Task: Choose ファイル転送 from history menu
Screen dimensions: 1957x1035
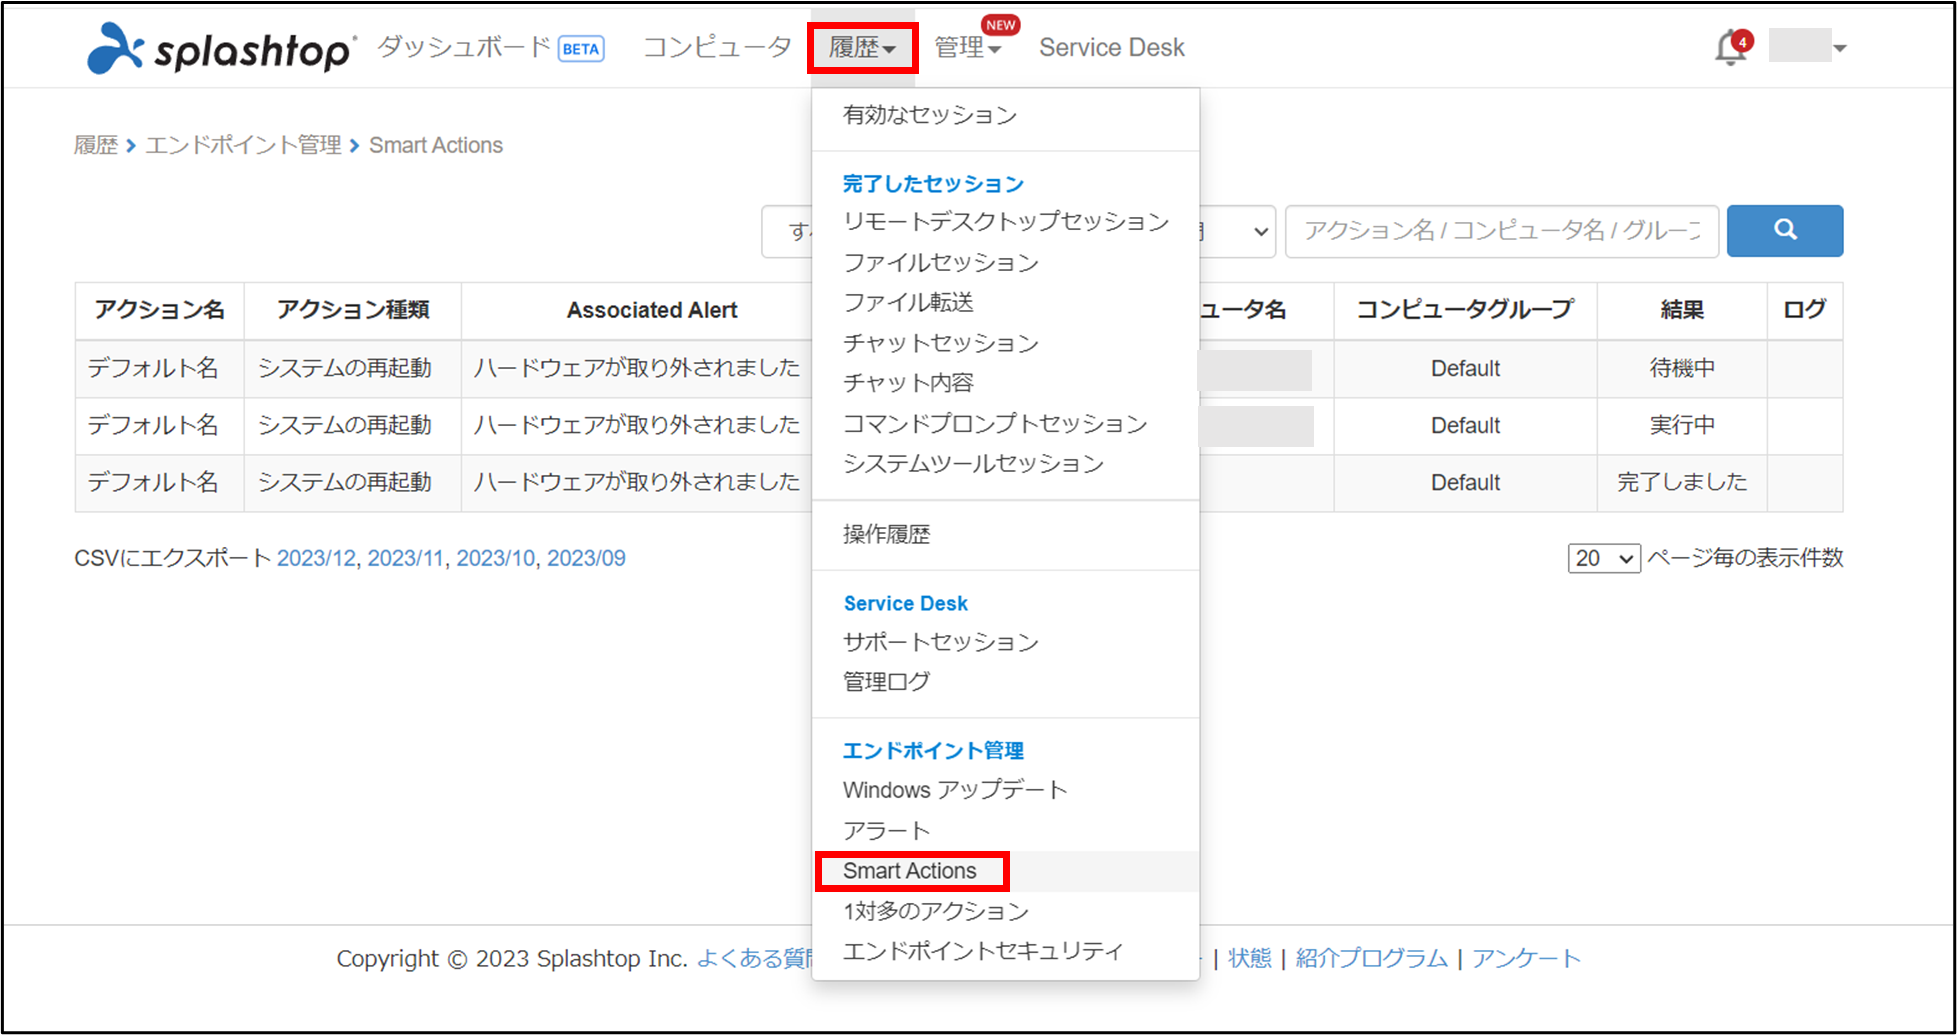Action: coord(908,302)
